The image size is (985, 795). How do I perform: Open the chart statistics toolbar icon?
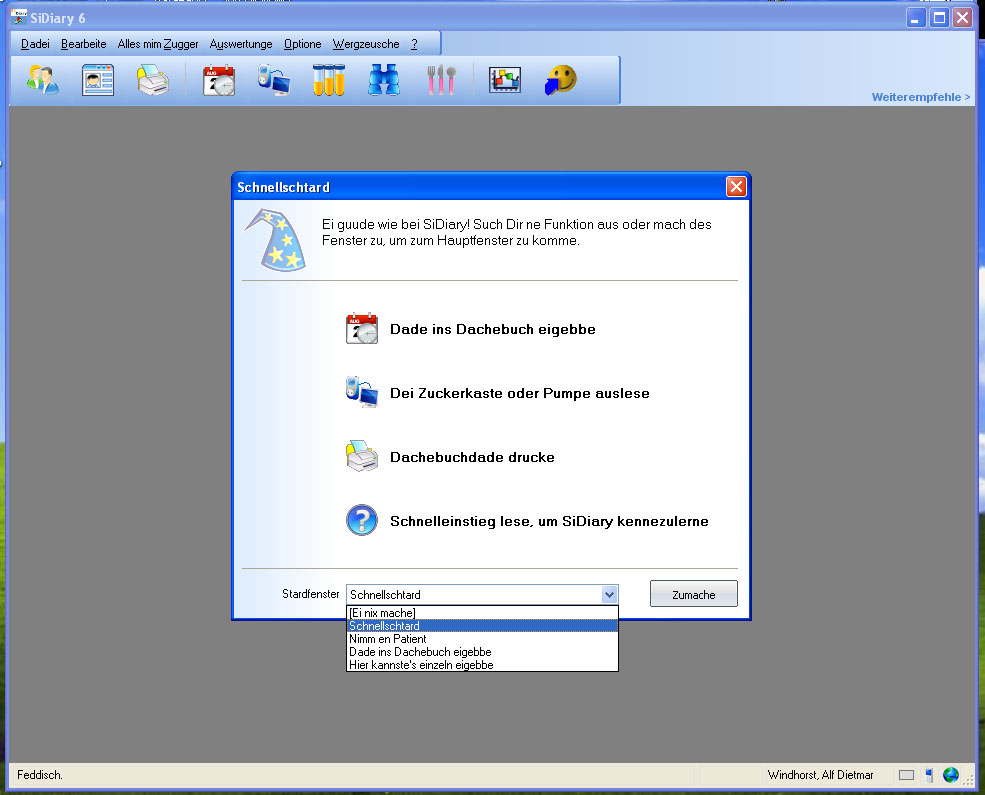504,80
